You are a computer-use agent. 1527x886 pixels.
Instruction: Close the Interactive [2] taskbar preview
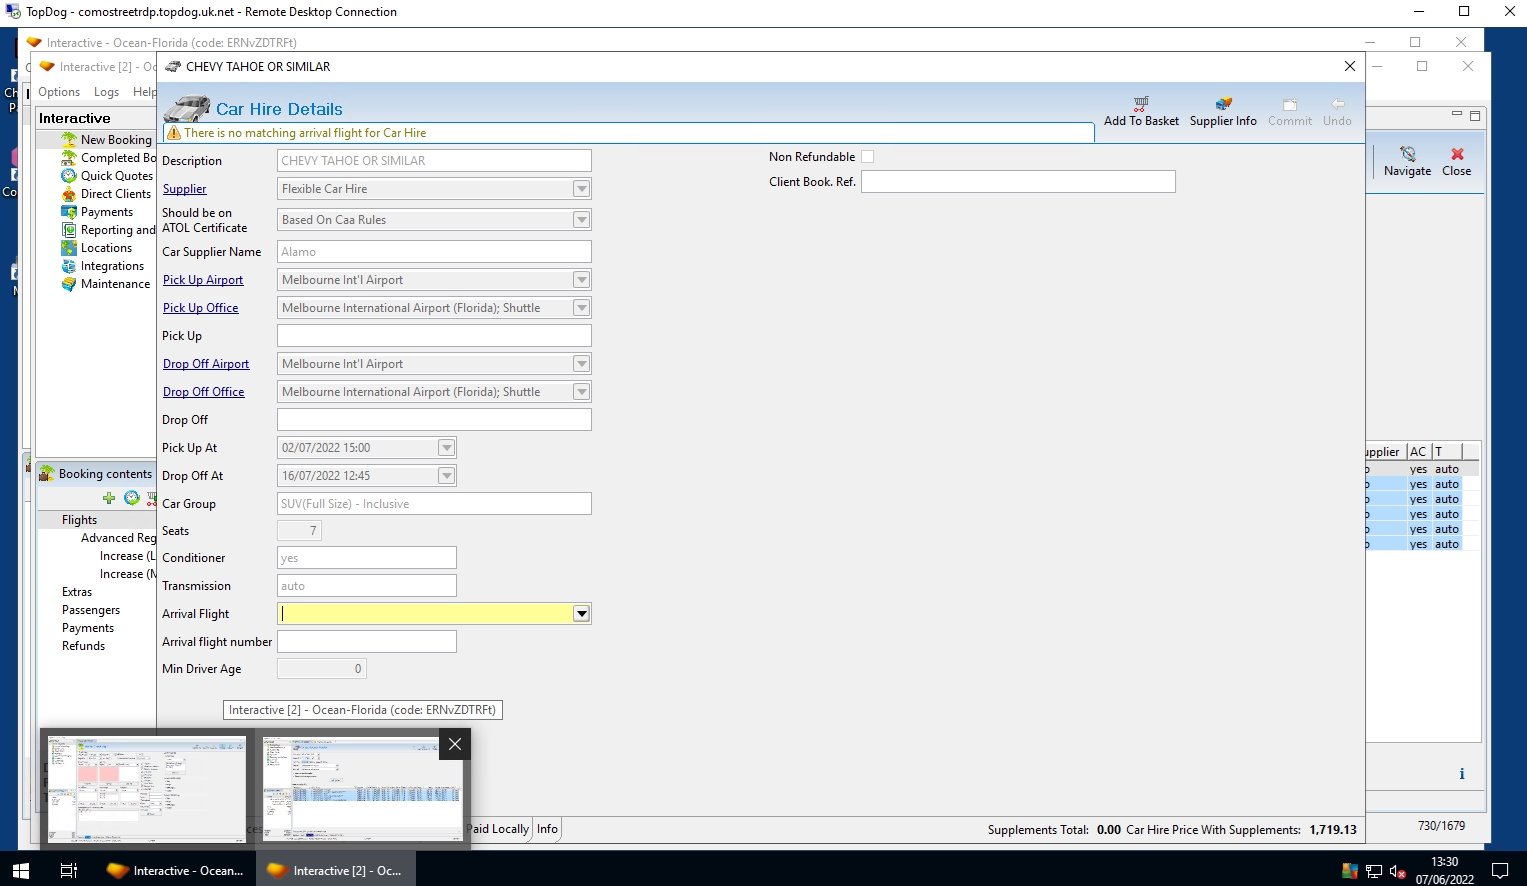pyautogui.click(x=455, y=744)
